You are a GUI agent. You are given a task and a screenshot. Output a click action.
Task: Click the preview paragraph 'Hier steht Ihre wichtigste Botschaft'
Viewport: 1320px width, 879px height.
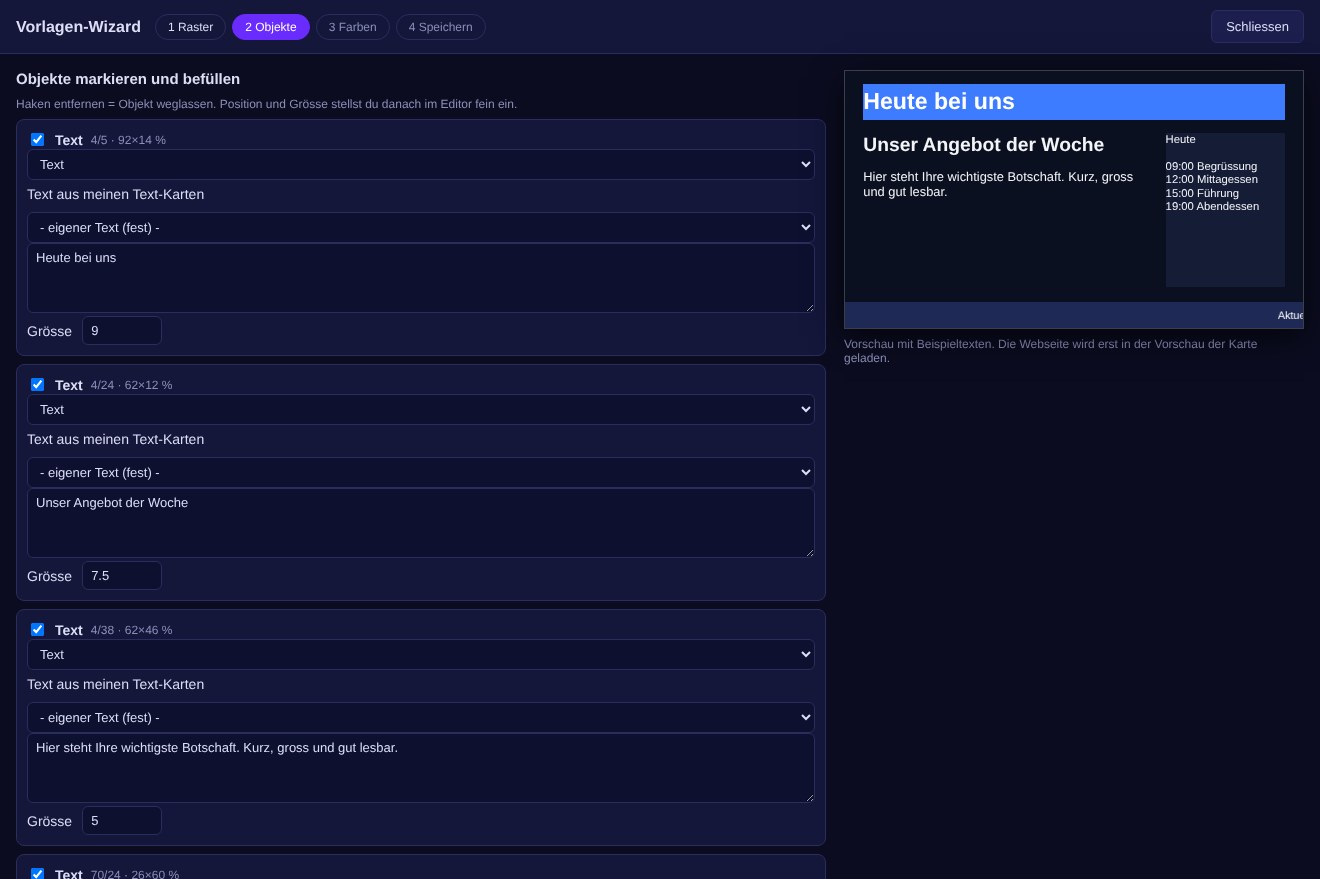[x=998, y=184]
